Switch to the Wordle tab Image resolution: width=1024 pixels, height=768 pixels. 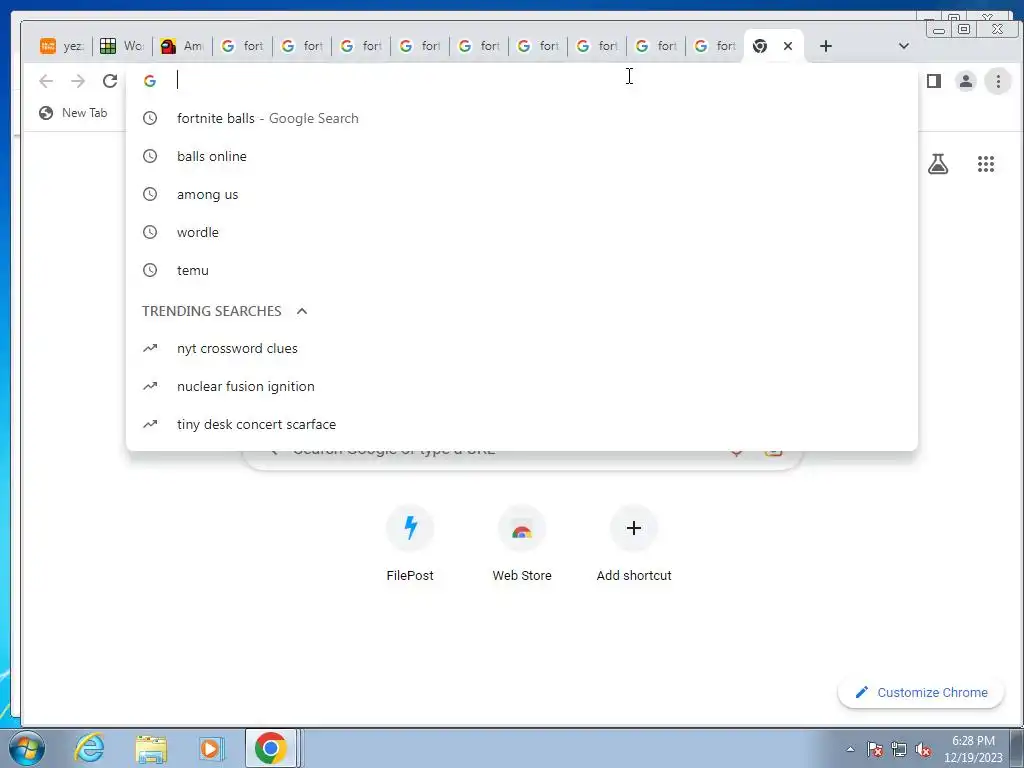[x=122, y=46]
